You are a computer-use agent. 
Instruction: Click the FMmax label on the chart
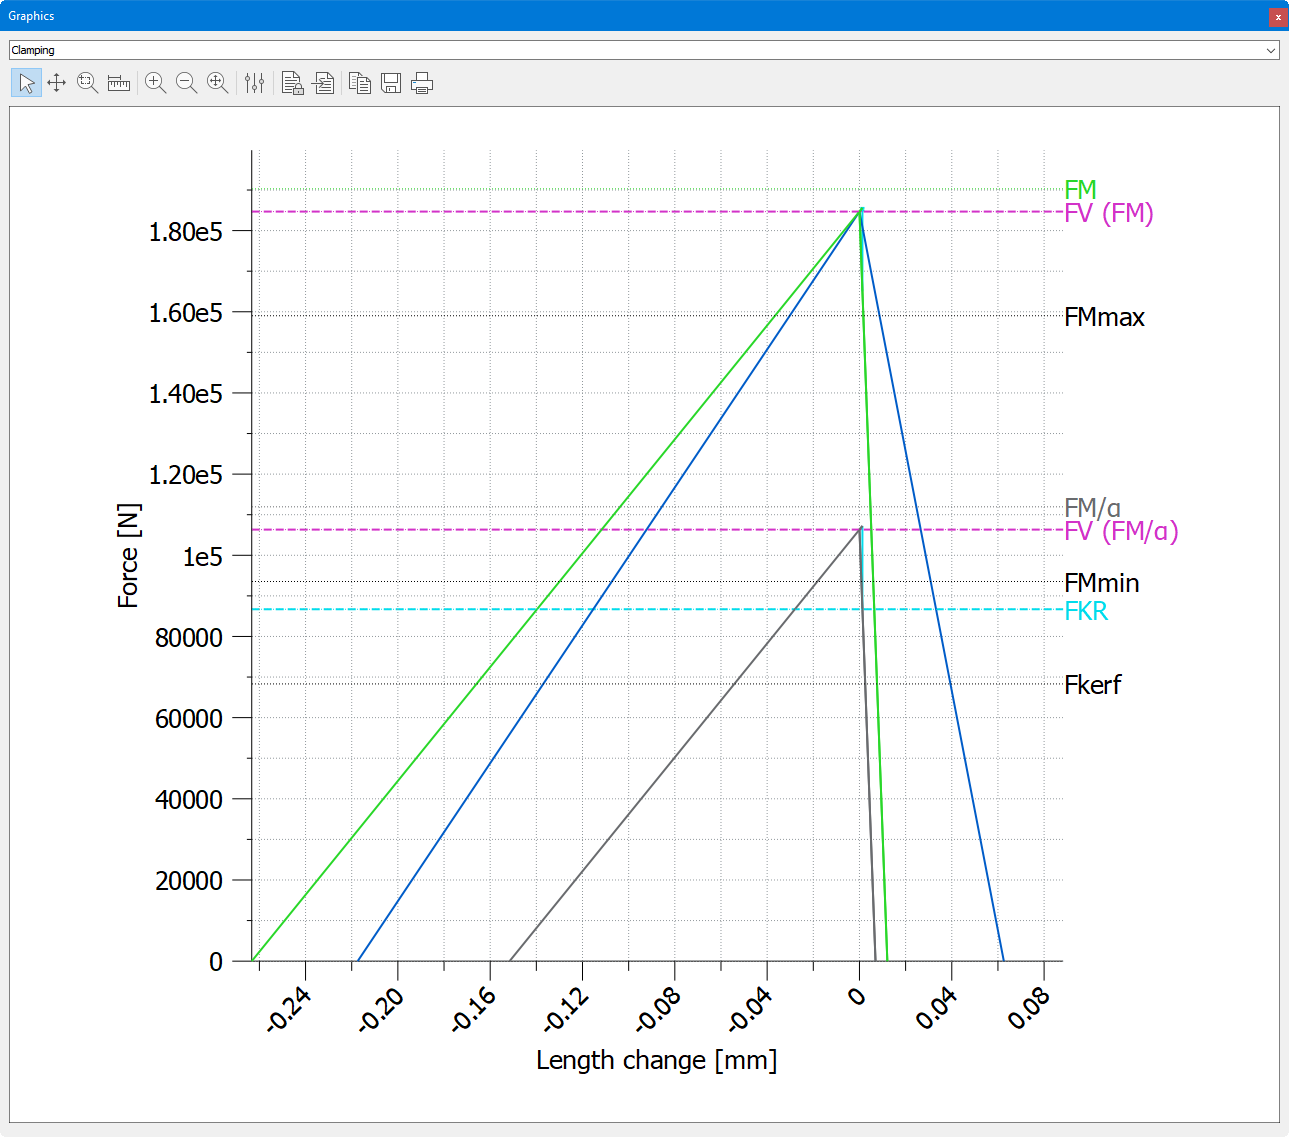[x=1104, y=317]
